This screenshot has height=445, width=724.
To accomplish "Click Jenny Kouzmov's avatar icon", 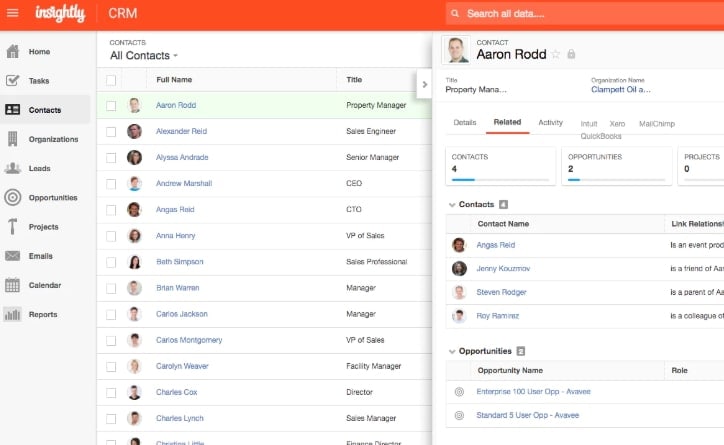I will pos(459,268).
